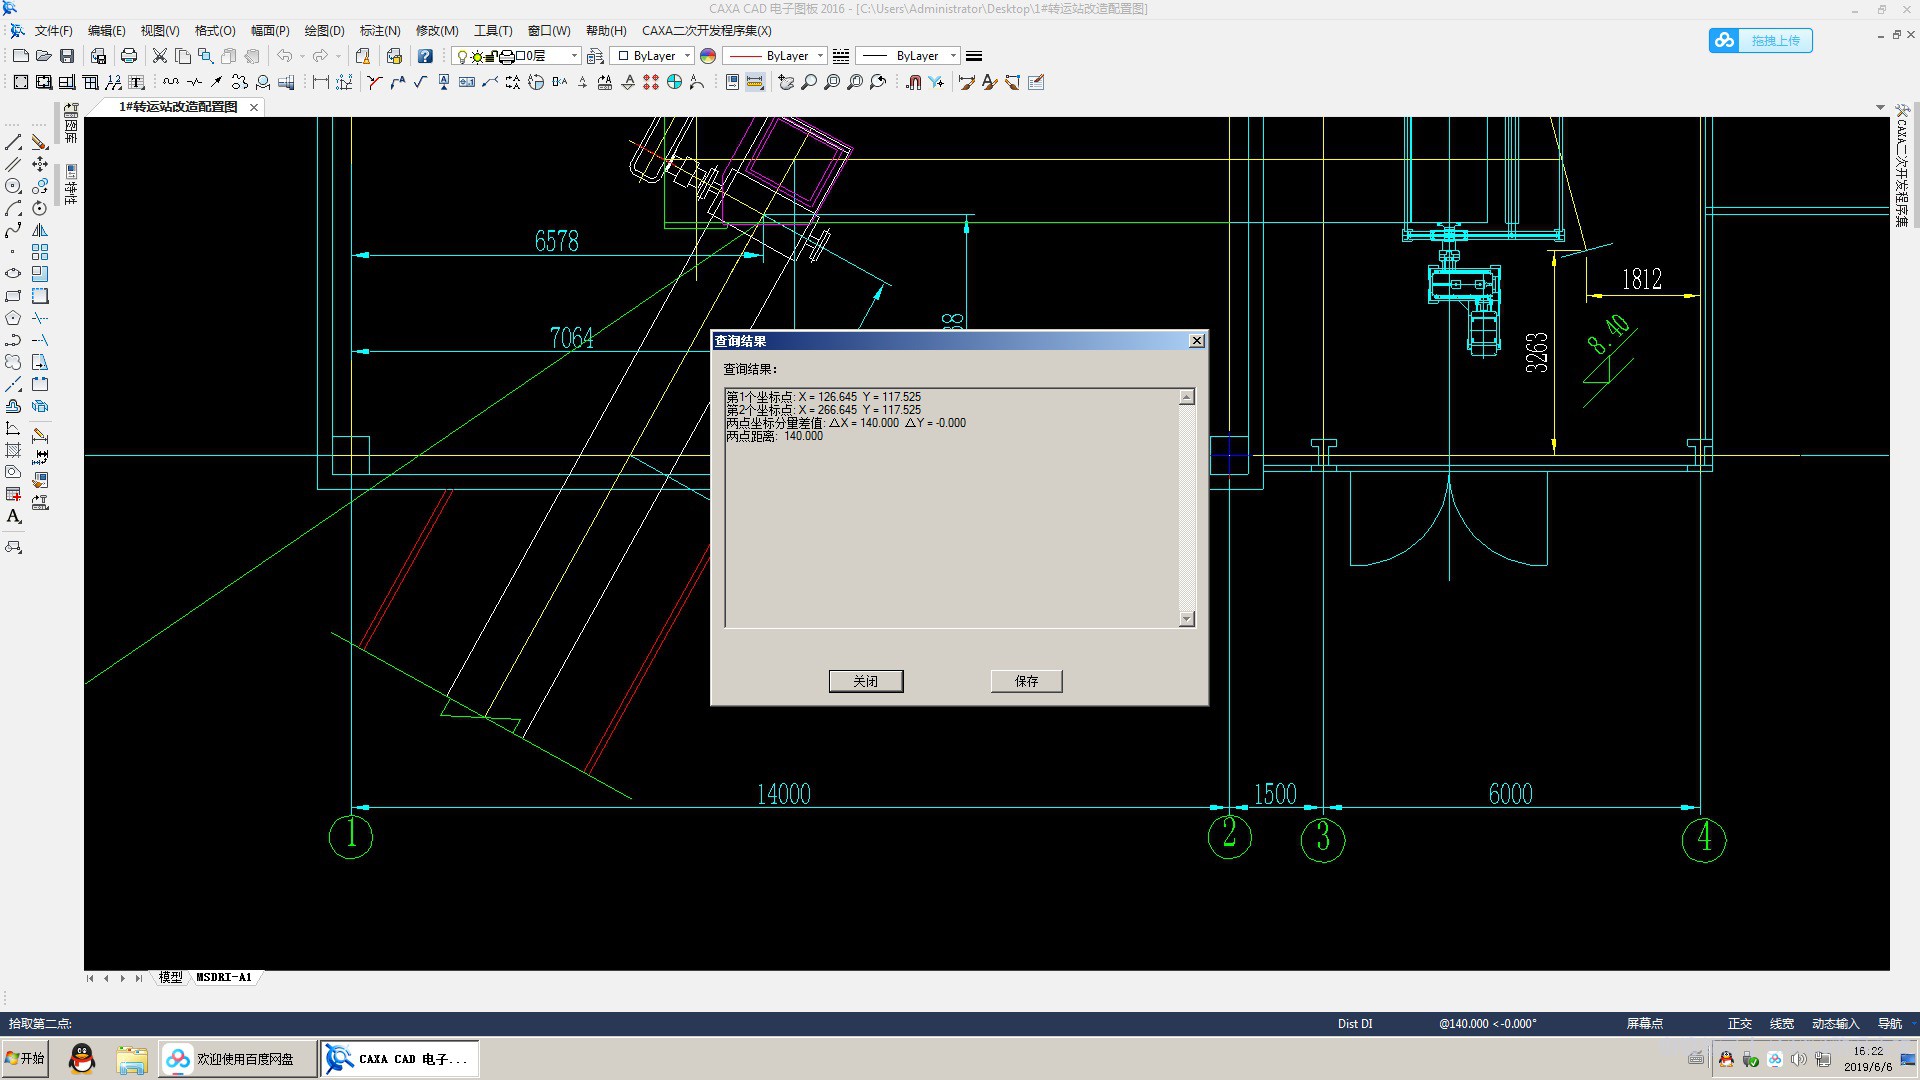The height and width of the screenshot is (1080, 1920).
Task: Click the Print icon in toolbar
Action: point(129,56)
